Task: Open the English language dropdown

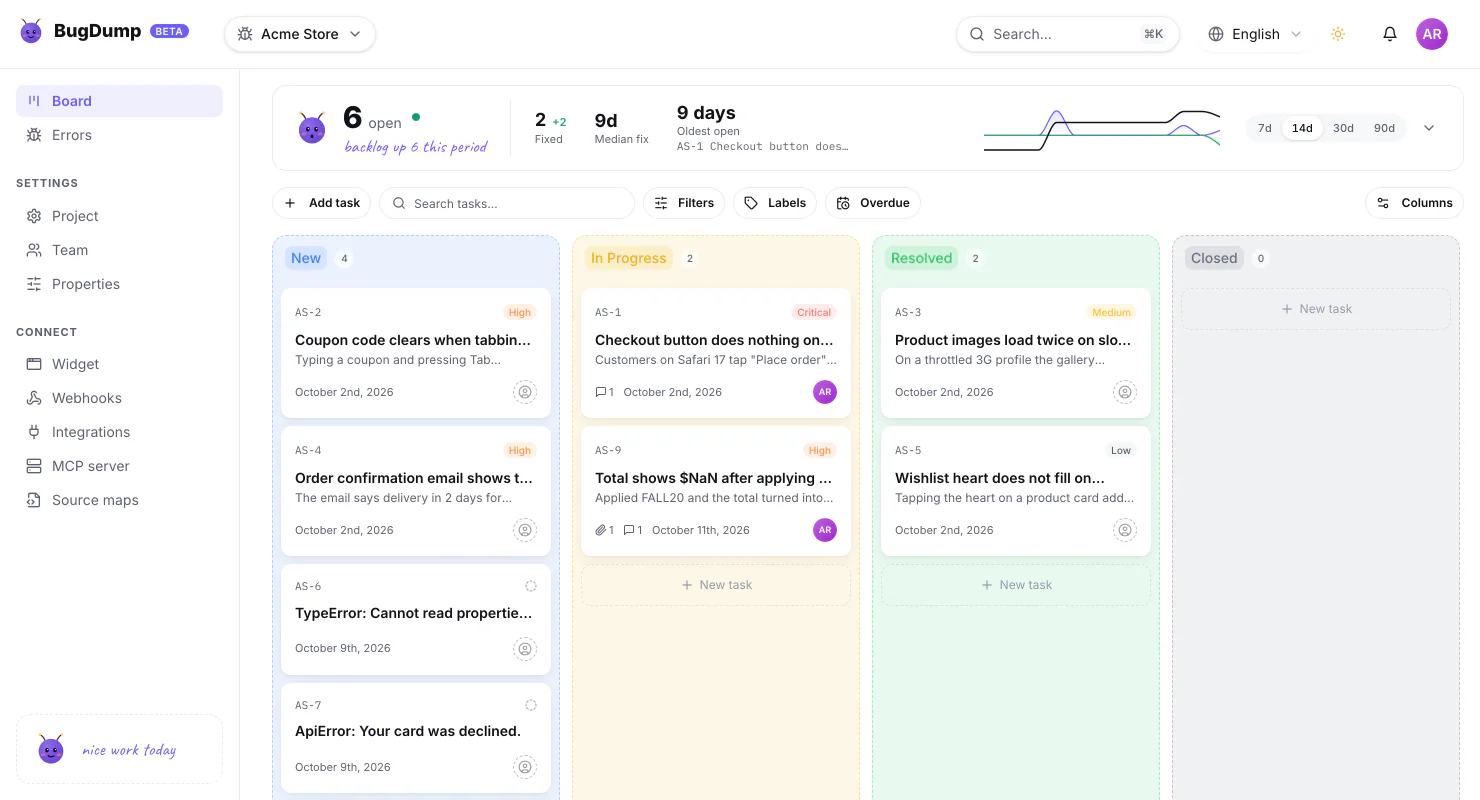Action: tap(1255, 34)
